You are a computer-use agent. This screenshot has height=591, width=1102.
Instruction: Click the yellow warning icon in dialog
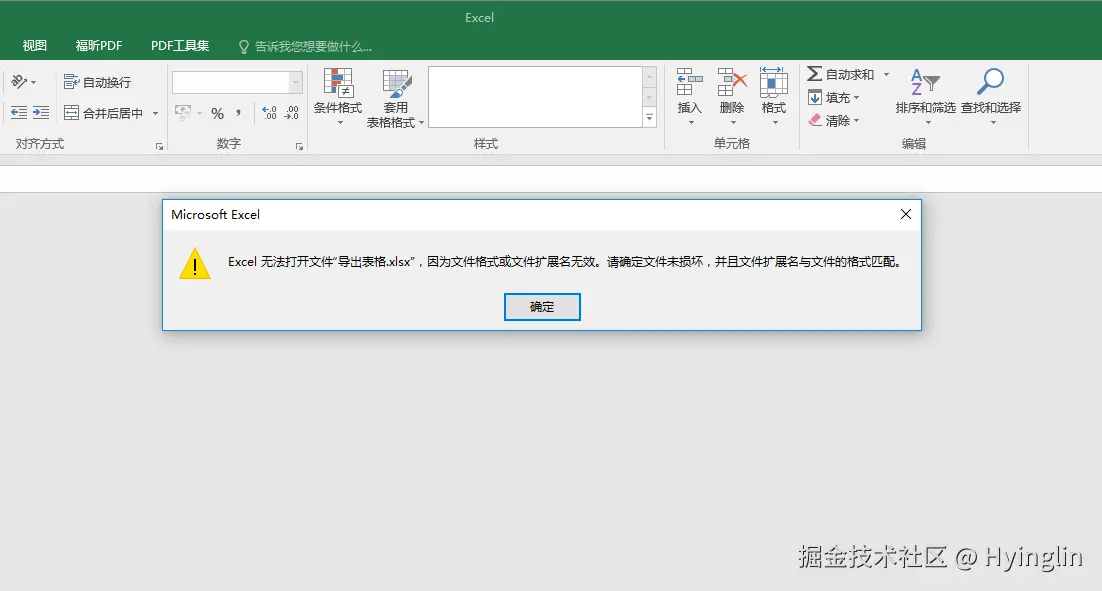(x=195, y=264)
